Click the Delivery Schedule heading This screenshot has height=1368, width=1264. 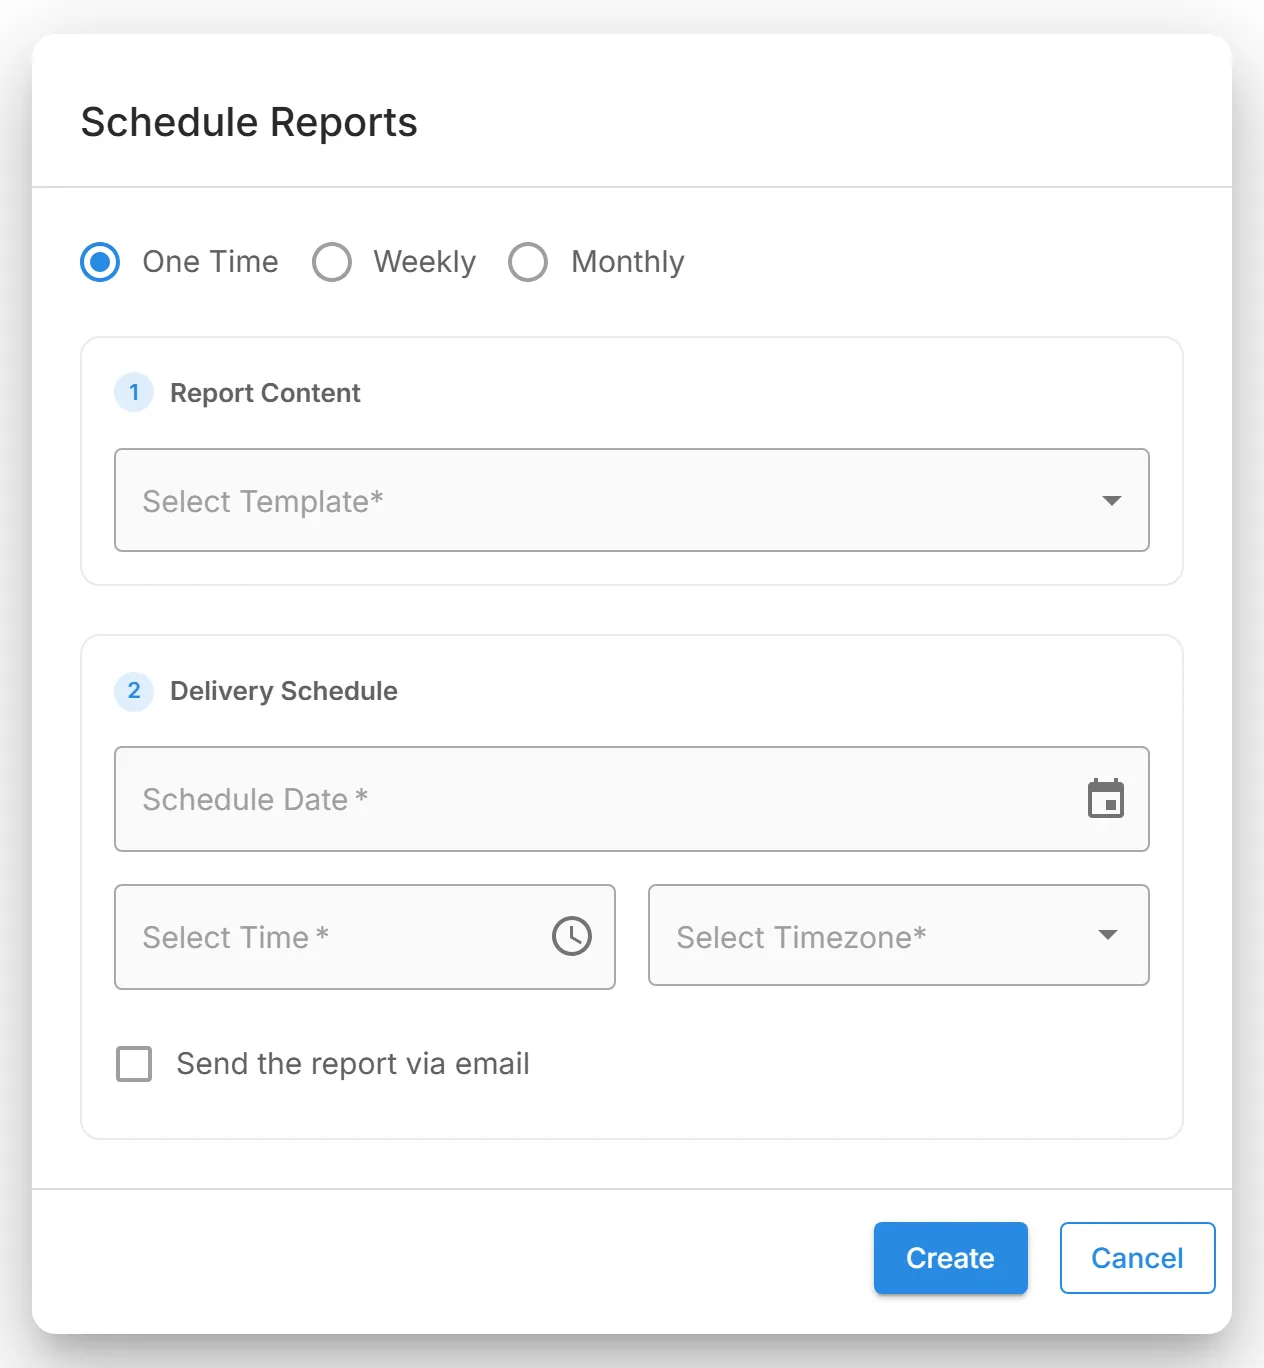point(284,691)
